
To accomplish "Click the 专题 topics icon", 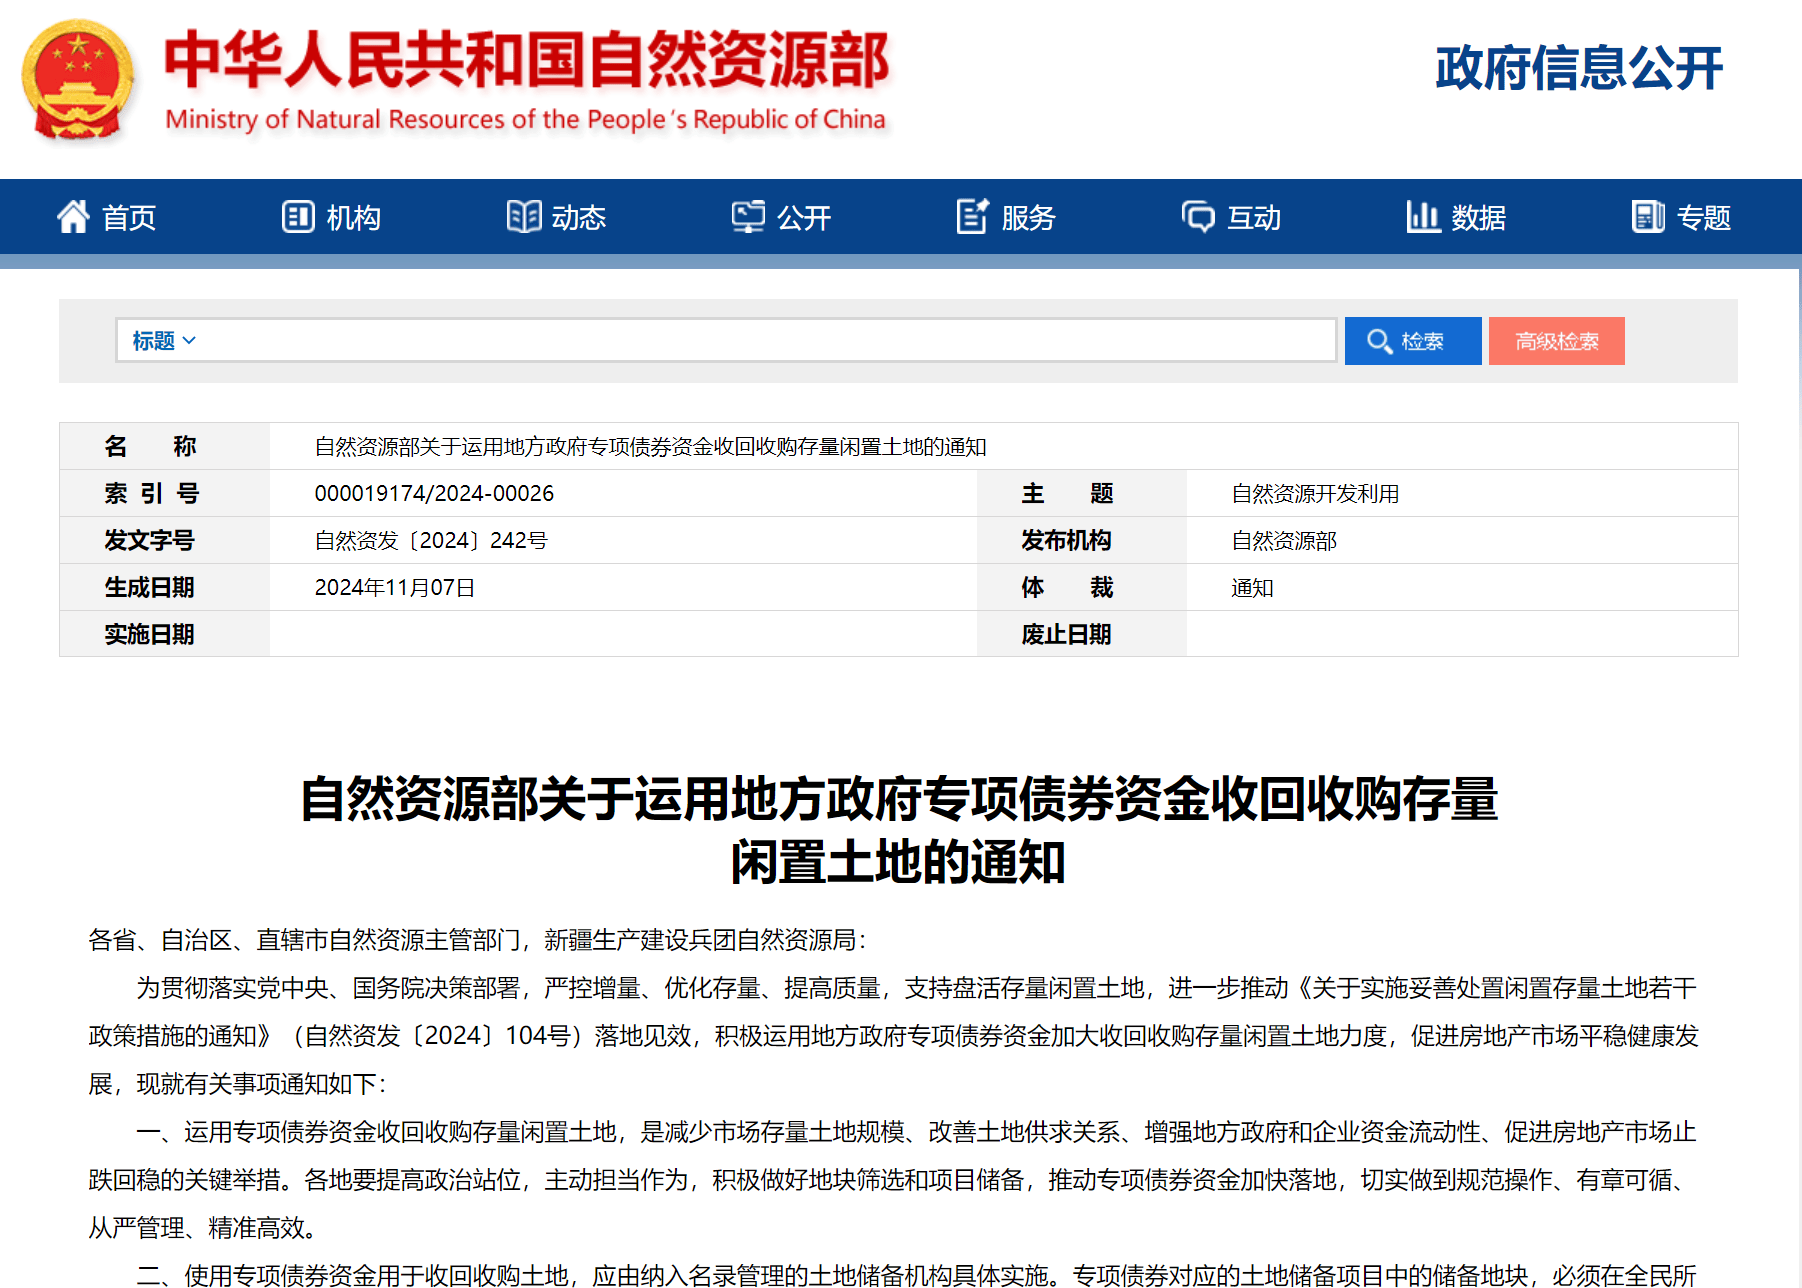I will coord(1646,217).
